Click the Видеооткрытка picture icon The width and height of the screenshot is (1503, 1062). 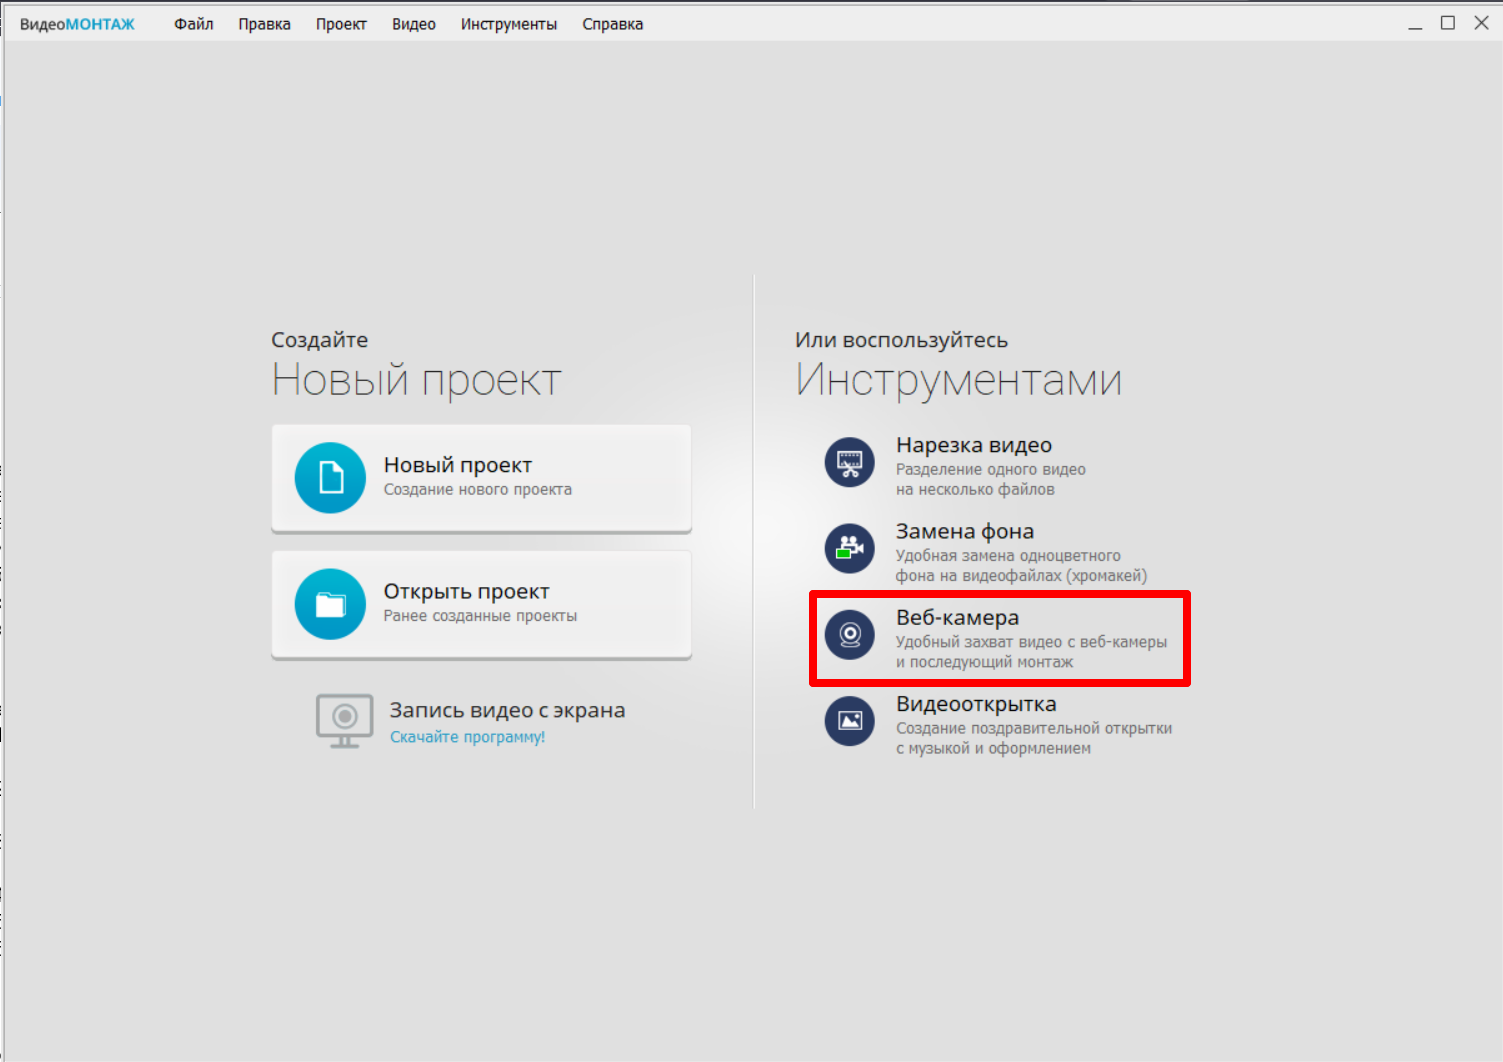(850, 721)
